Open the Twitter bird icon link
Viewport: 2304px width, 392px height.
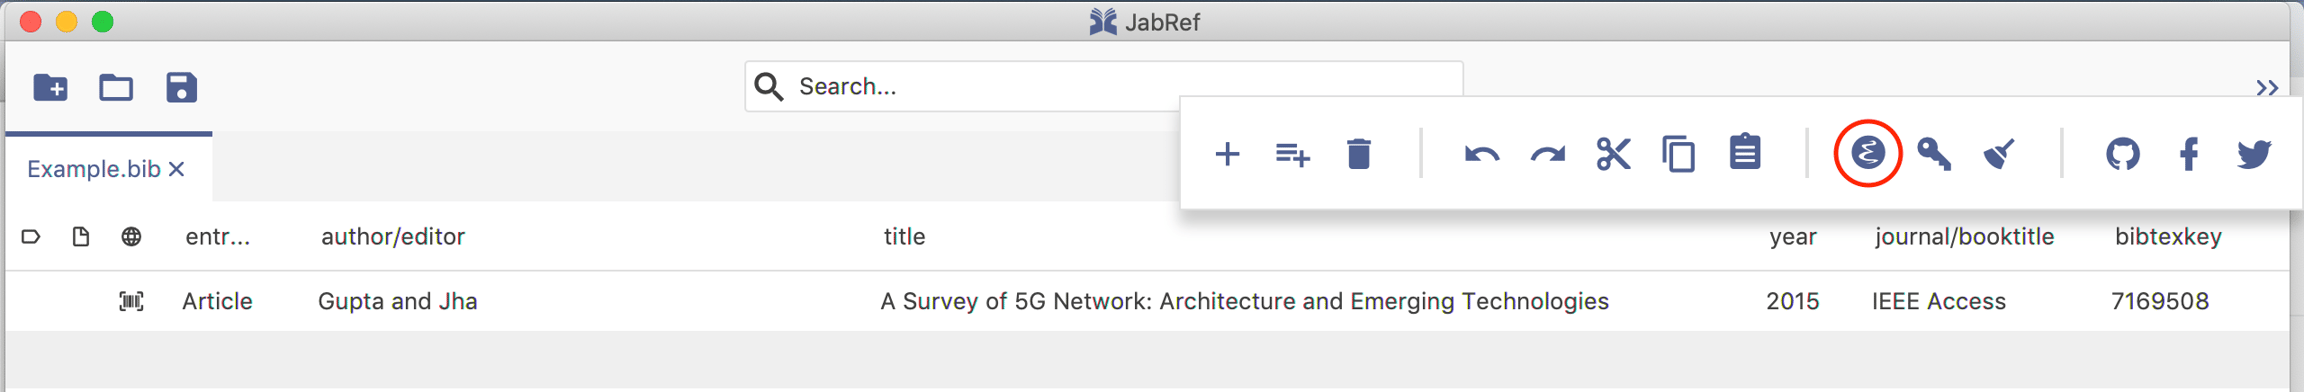[2254, 154]
